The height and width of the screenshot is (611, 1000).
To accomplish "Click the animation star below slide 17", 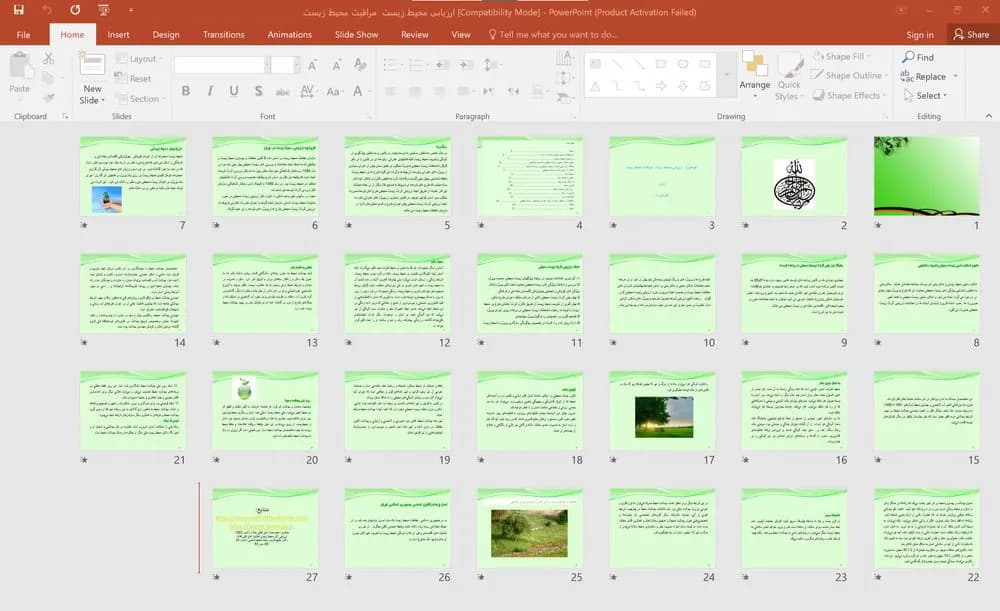I will click(614, 460).
